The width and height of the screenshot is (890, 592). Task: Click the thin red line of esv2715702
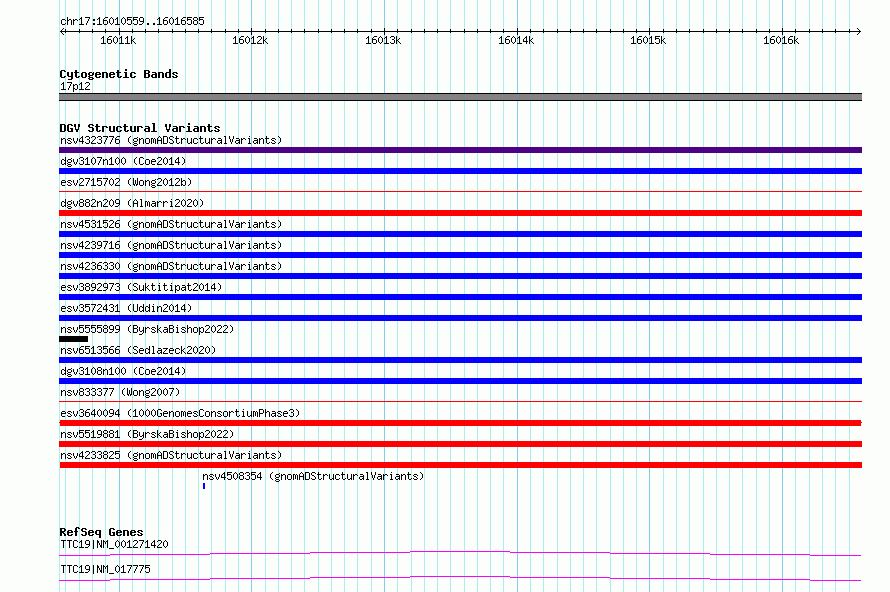click(x=460, y=192)
